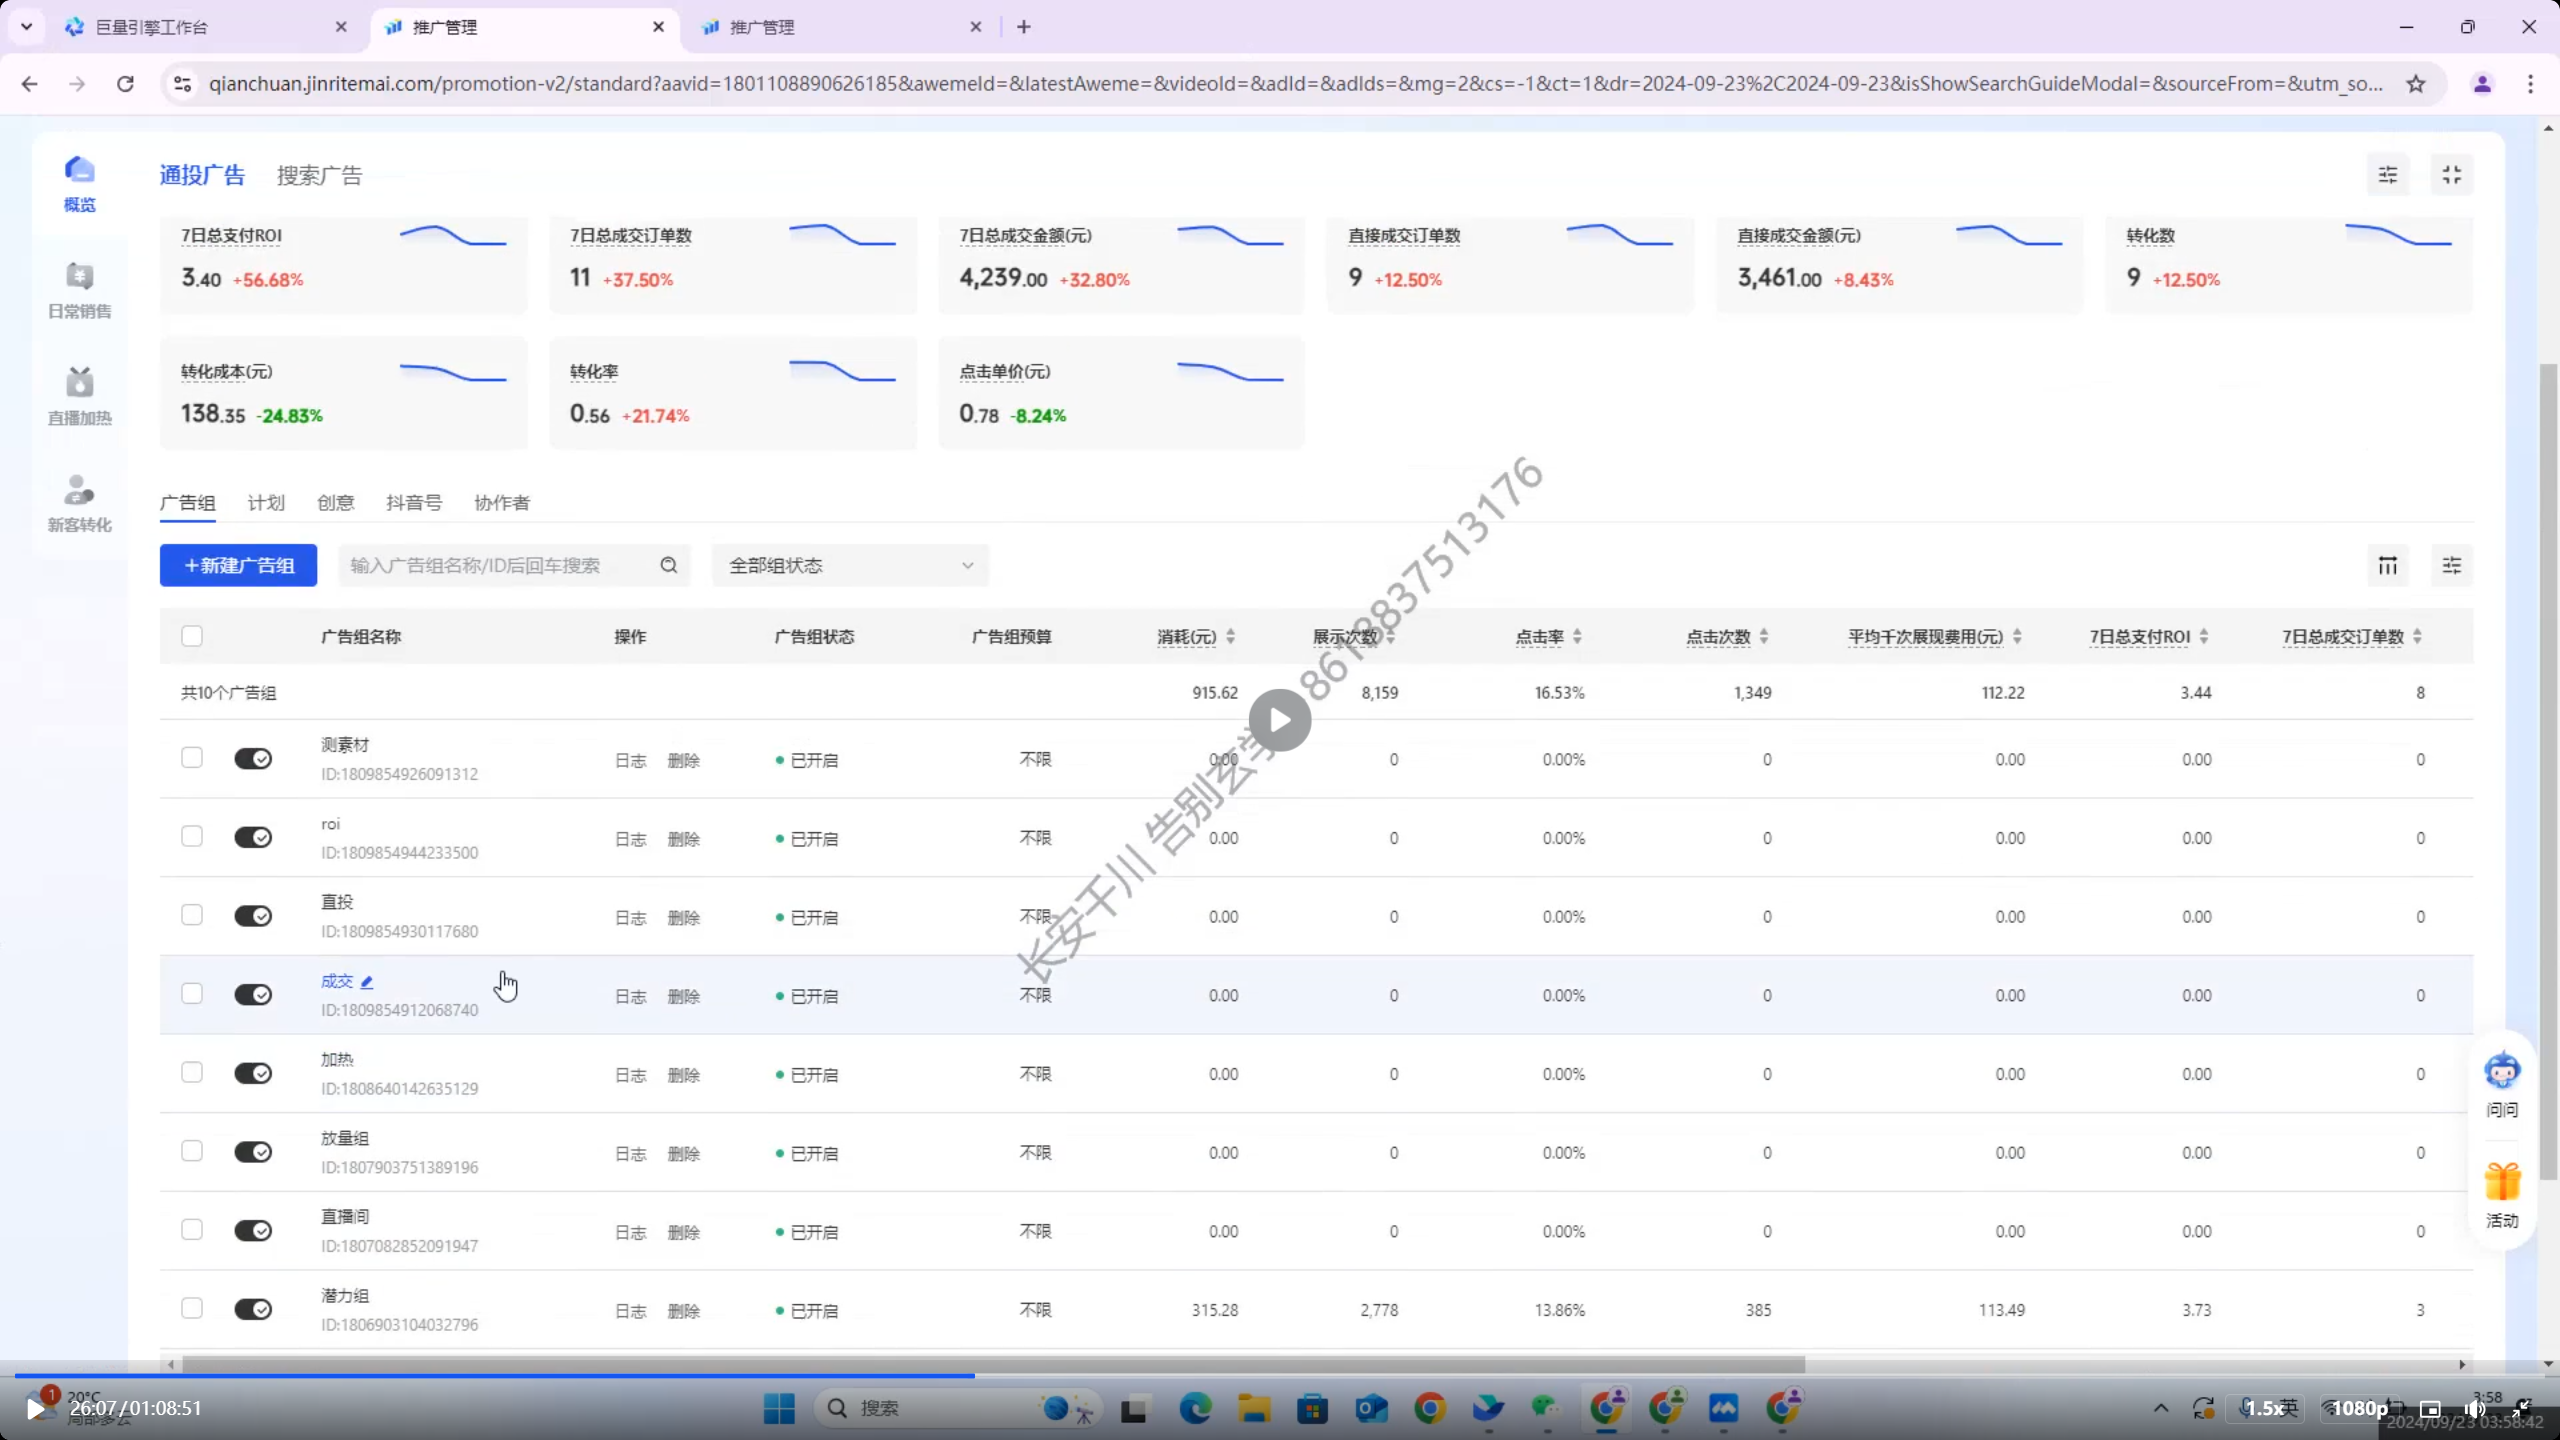Click the 新建广告组 button
The image size is (2560, 1440).
tap(238, 565)
